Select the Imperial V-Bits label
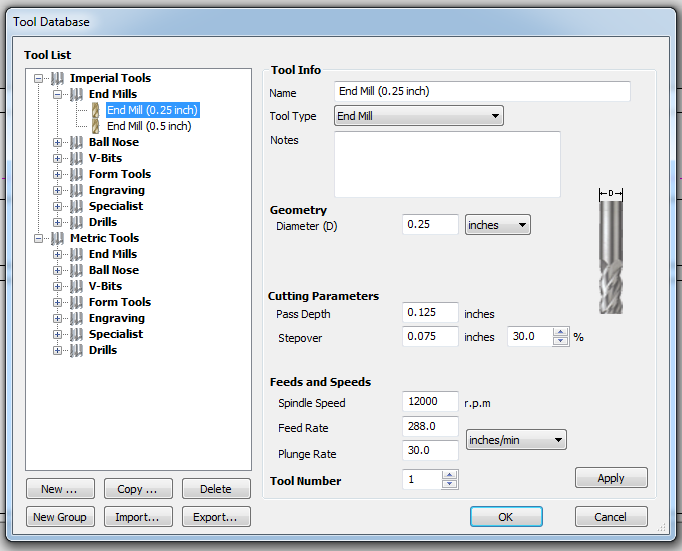 105,158
